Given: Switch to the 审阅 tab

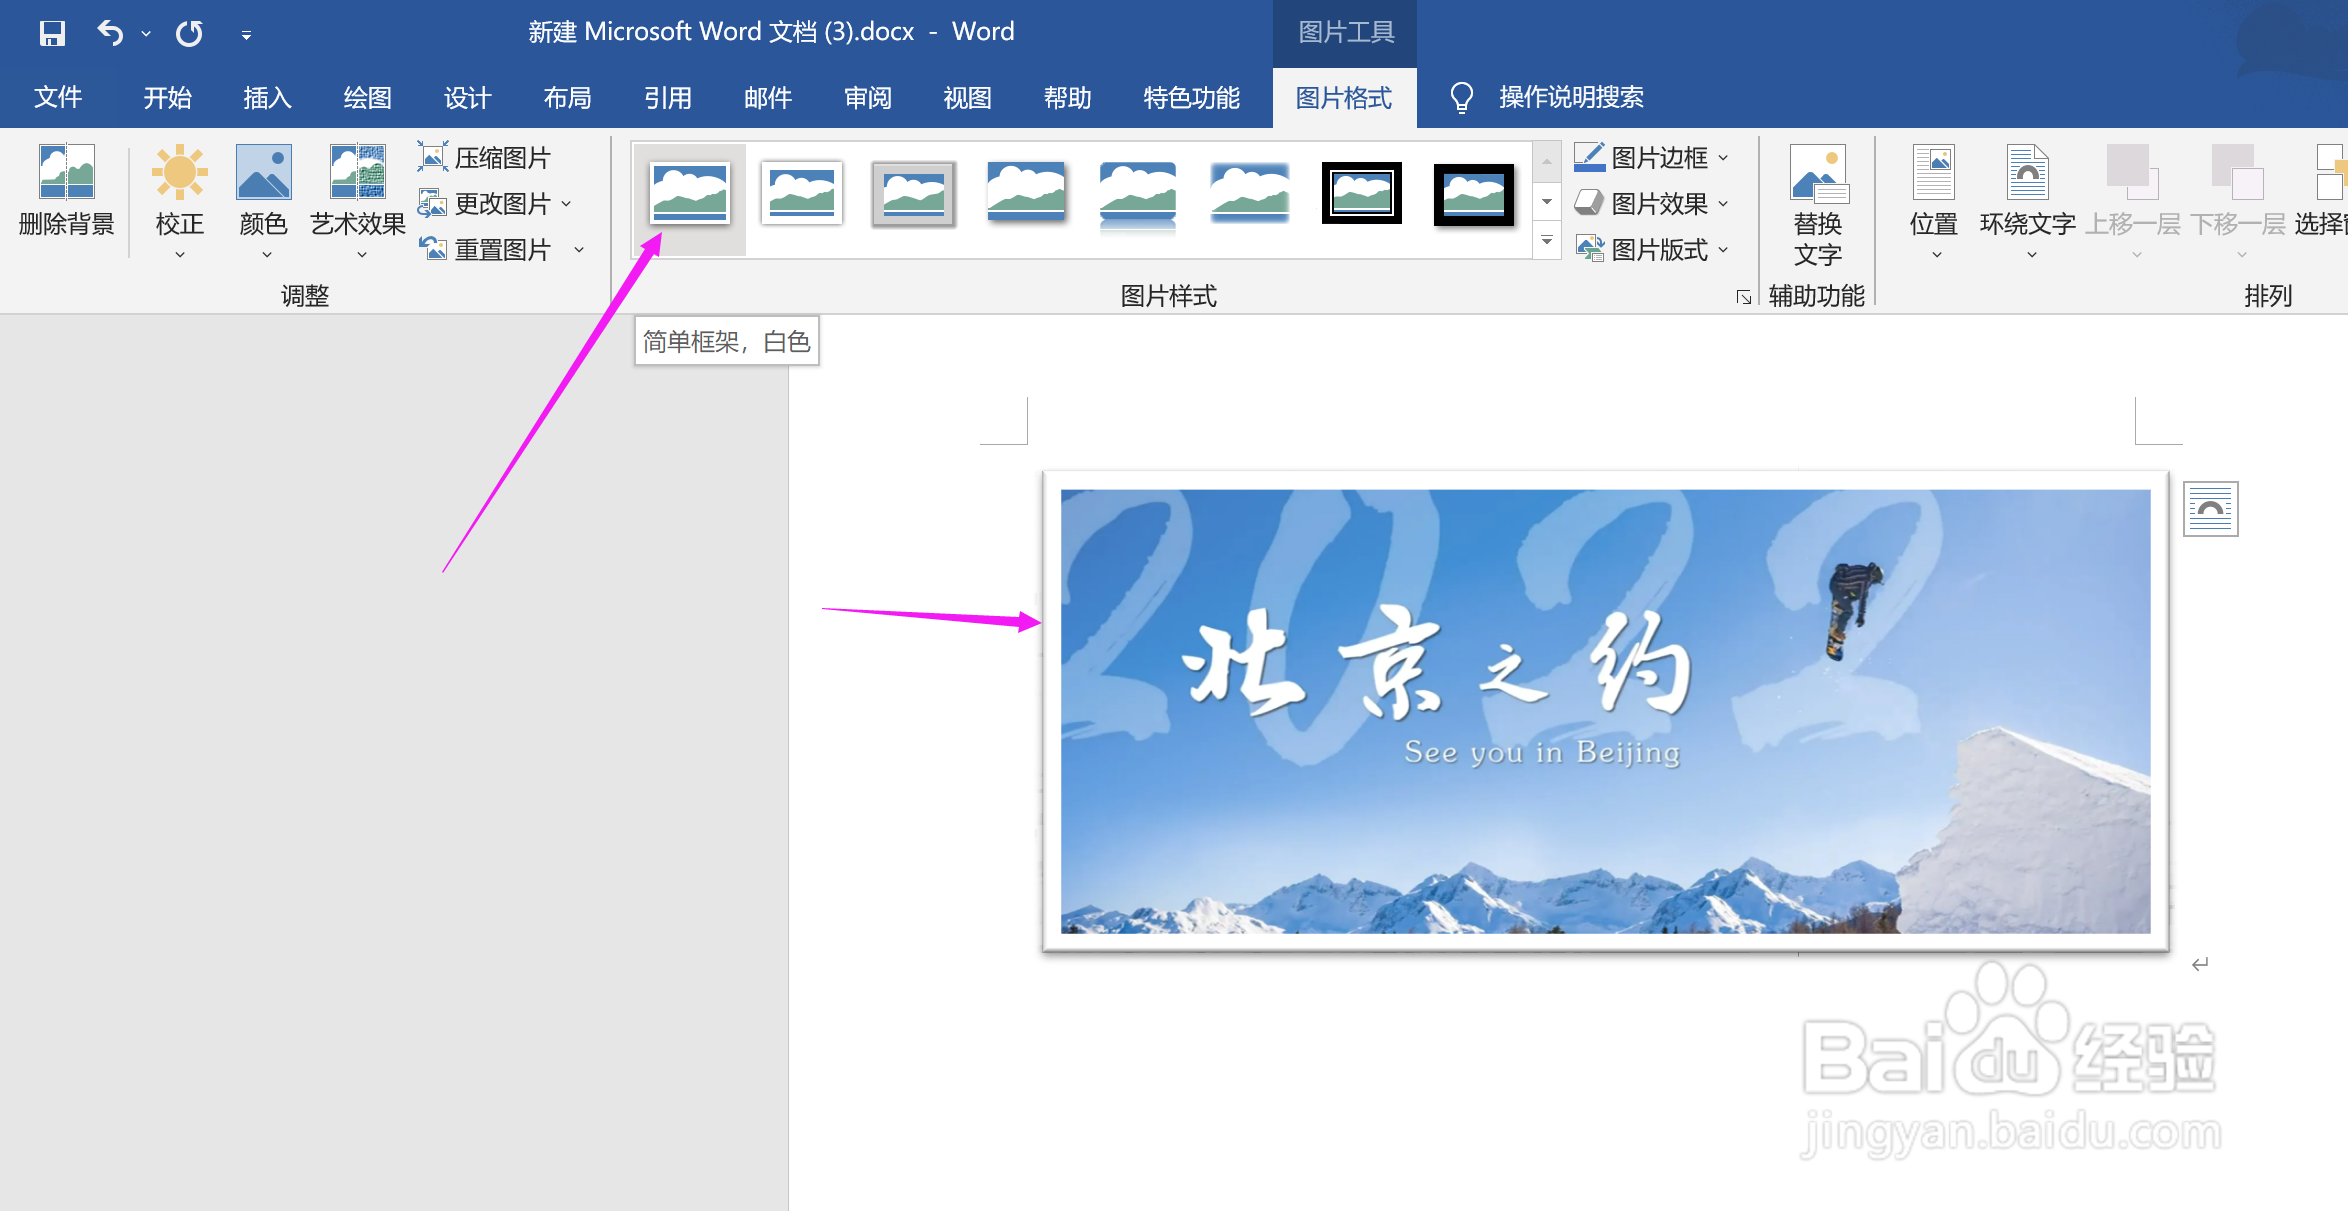Looking at the screenshot, I should coord(867,97).
